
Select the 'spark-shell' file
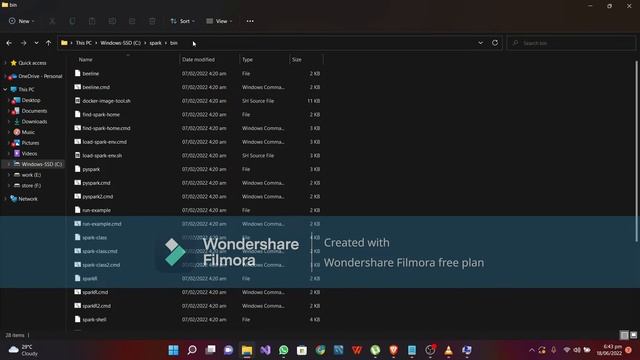[94, 320]
